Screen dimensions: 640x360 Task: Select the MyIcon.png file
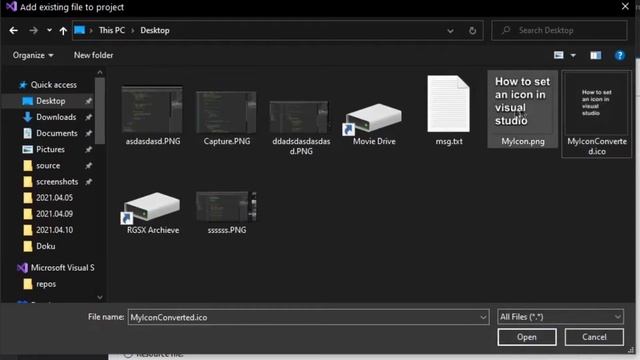click(x=523, y=109)
